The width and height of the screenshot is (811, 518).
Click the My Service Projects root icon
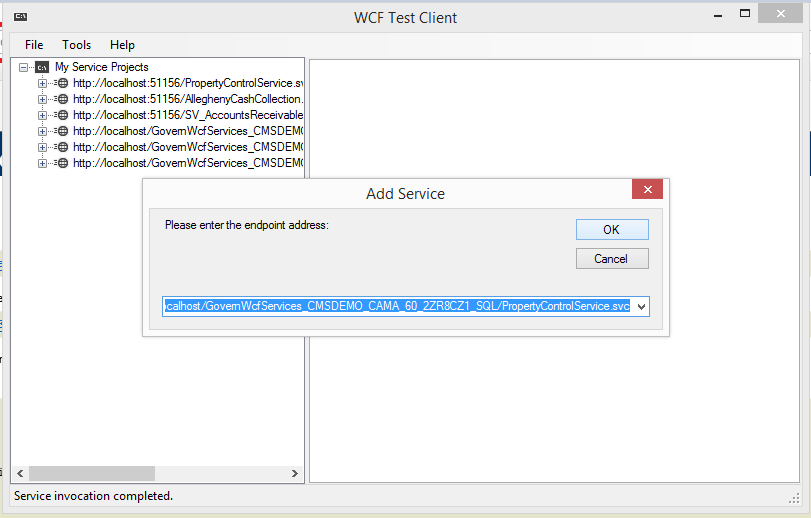[x=42, y=67]
